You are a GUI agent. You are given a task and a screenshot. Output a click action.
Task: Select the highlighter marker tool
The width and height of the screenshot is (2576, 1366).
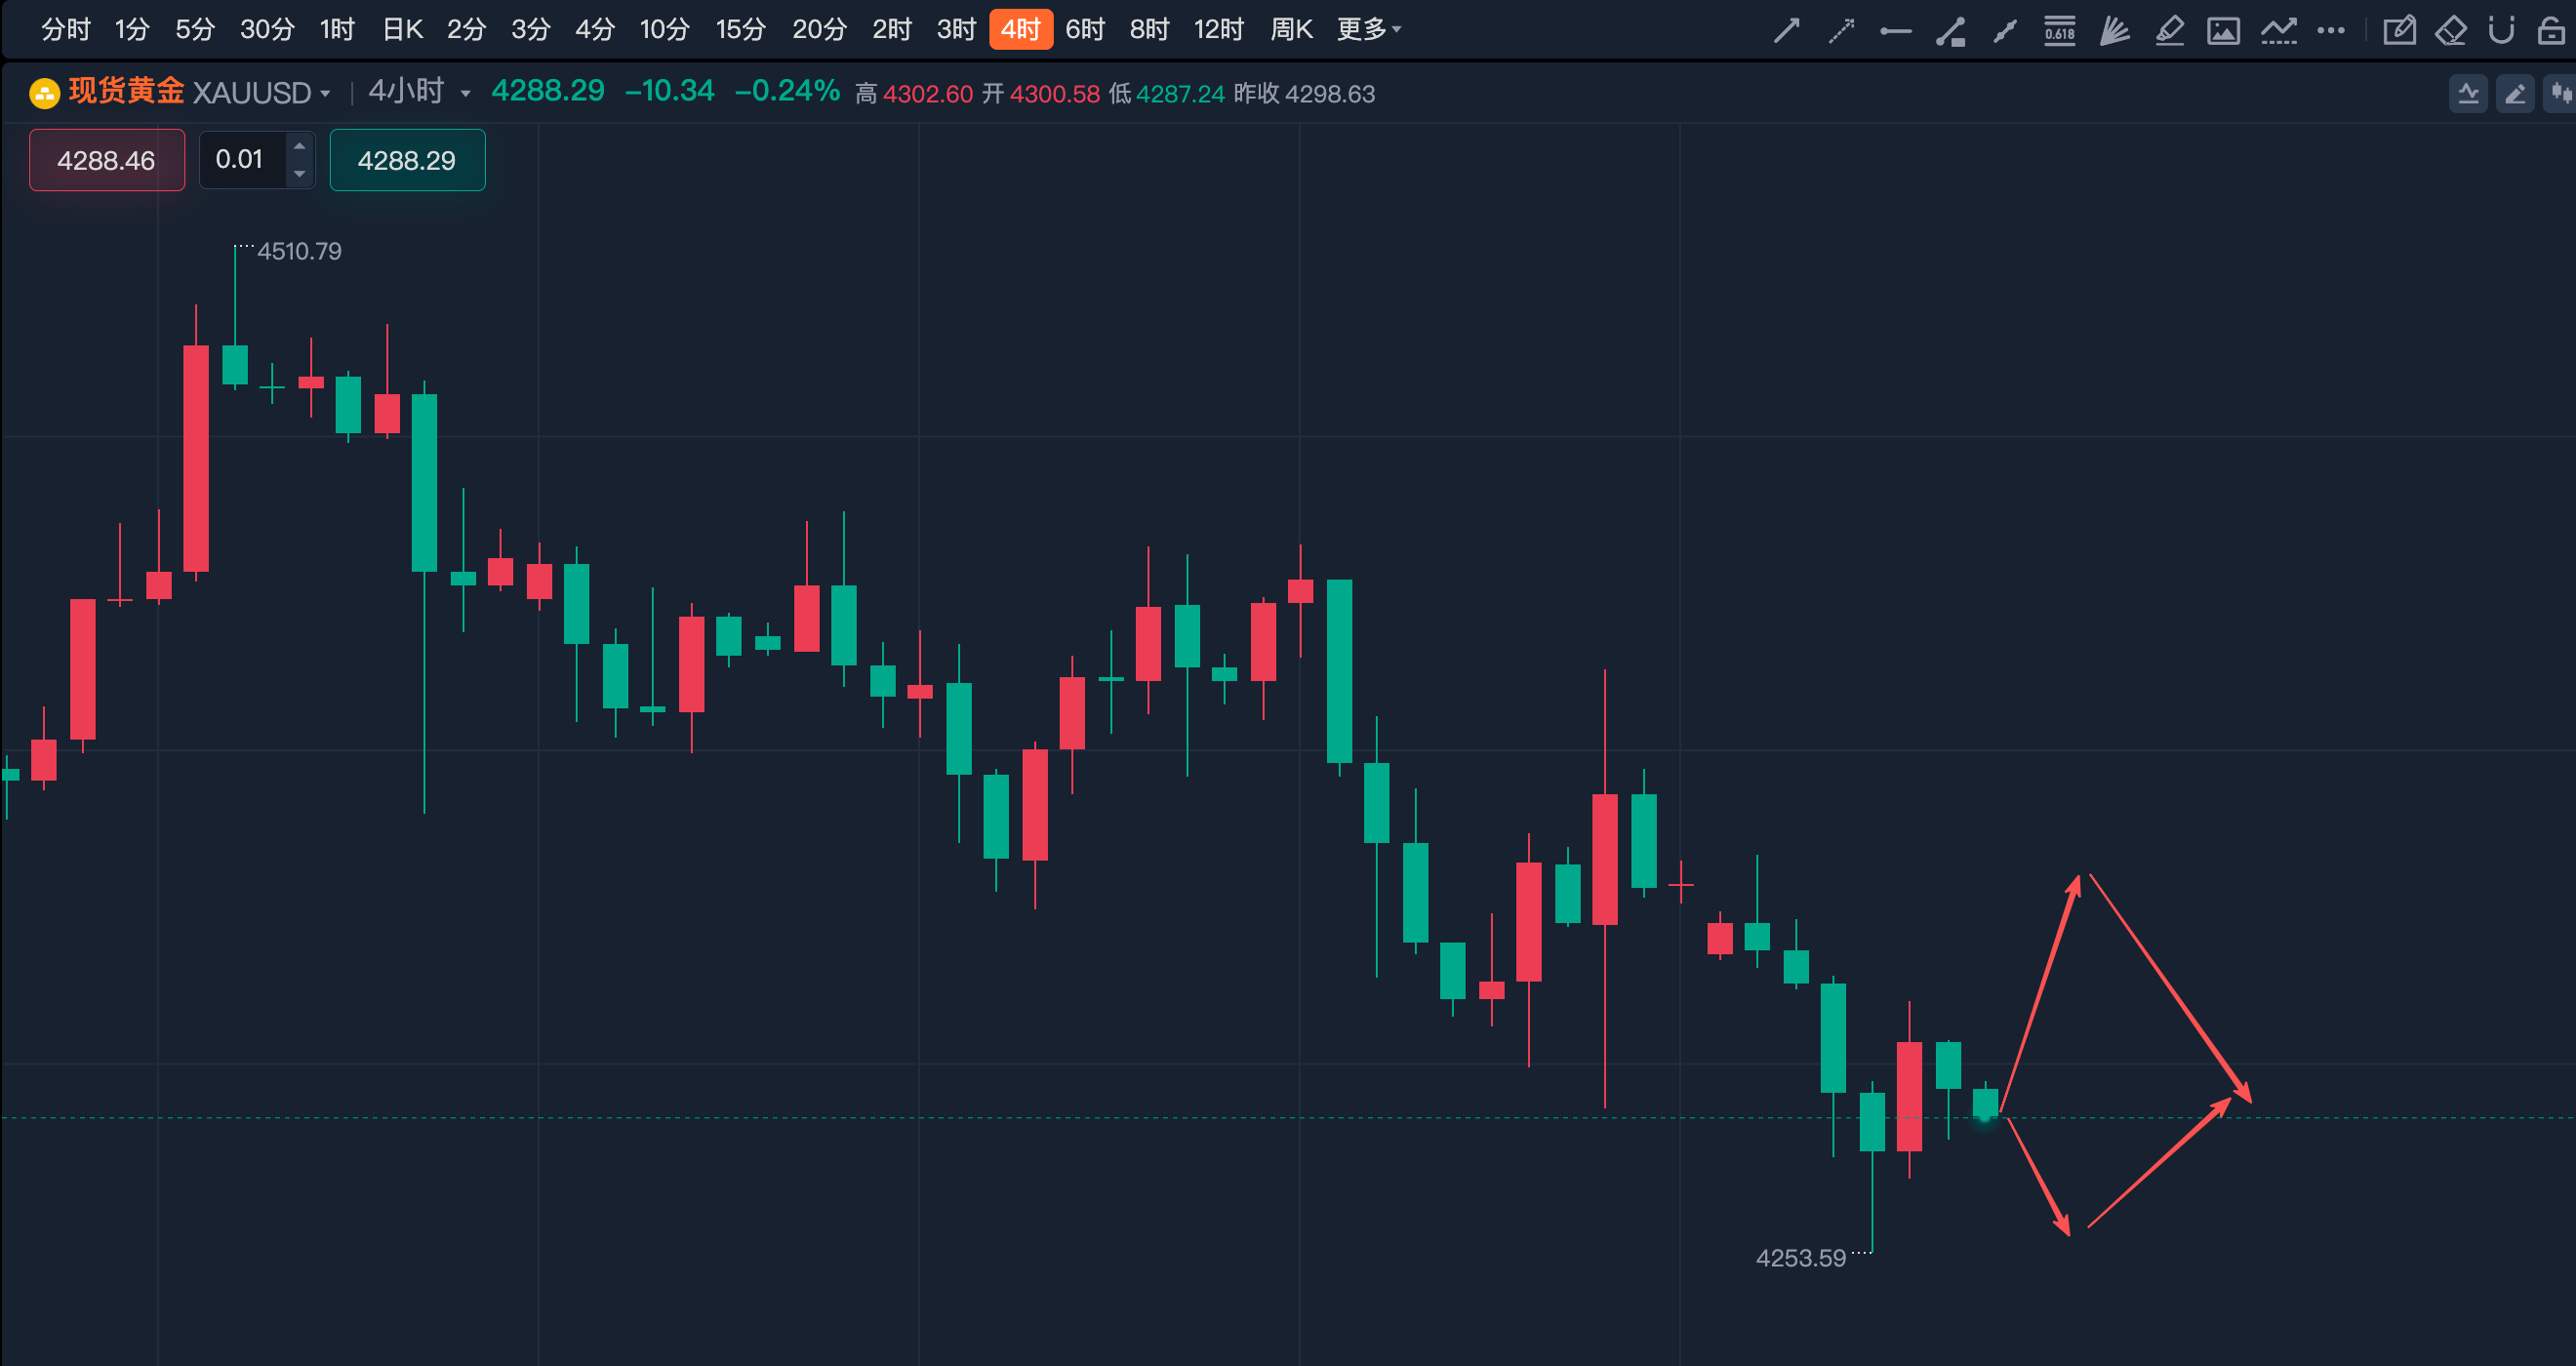(2169, 31)
